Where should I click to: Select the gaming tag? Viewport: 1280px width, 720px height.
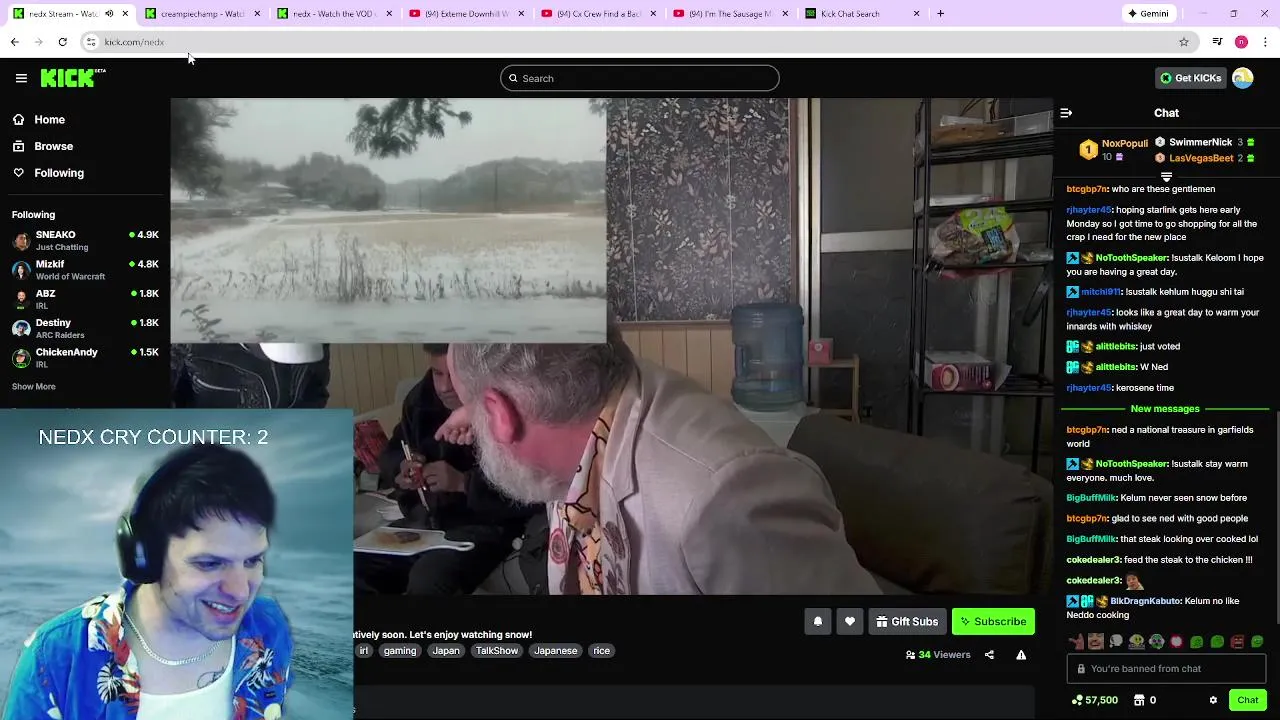tap(399, 651)
